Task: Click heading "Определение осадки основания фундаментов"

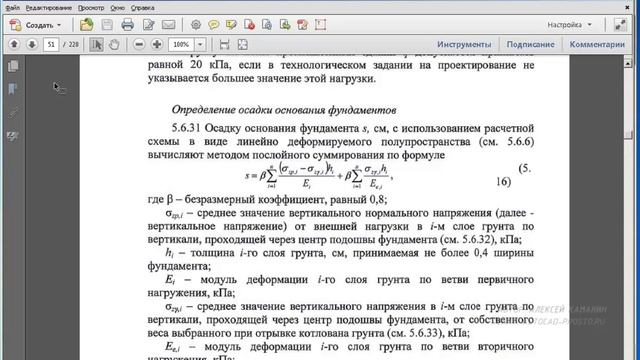Action: pos(284,110)
